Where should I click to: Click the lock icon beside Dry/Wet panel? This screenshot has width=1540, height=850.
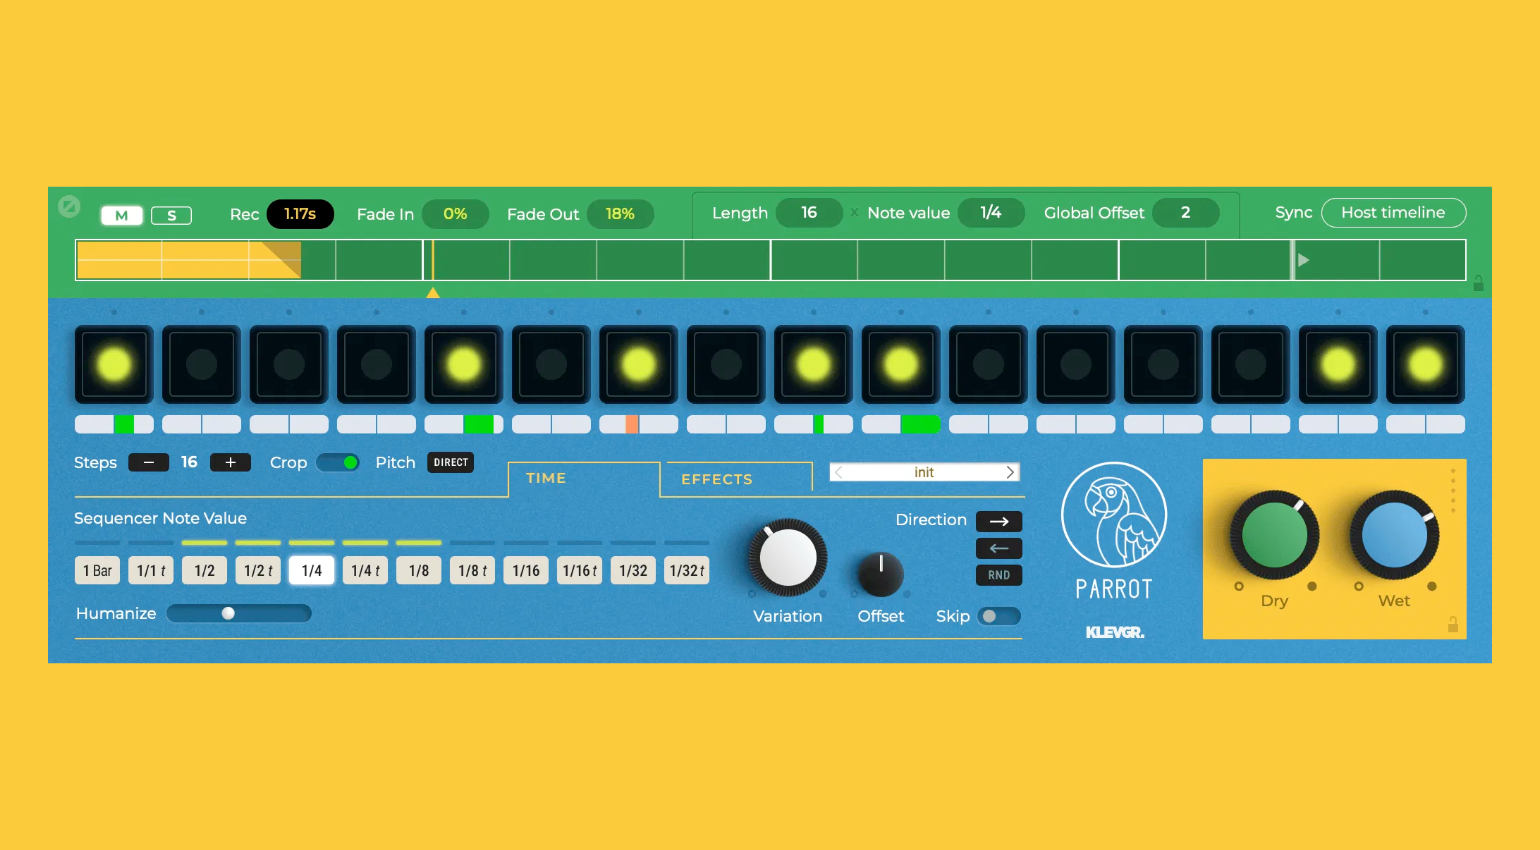click(1452, 625)
